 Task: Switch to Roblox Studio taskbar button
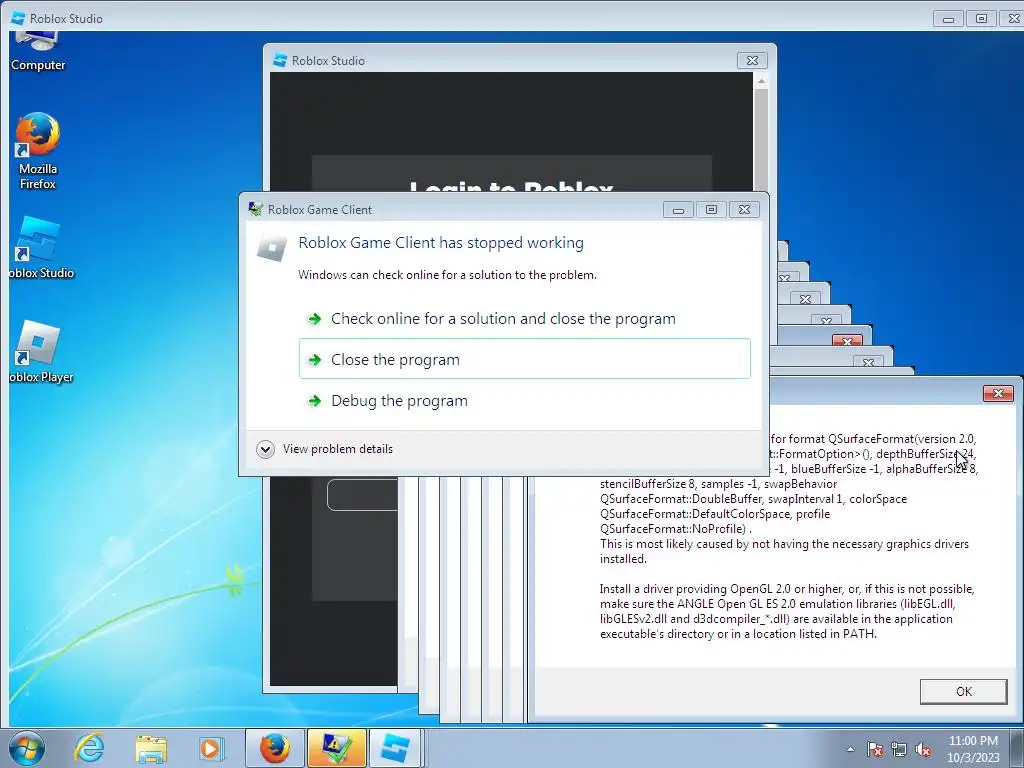(x=395, y=748)
